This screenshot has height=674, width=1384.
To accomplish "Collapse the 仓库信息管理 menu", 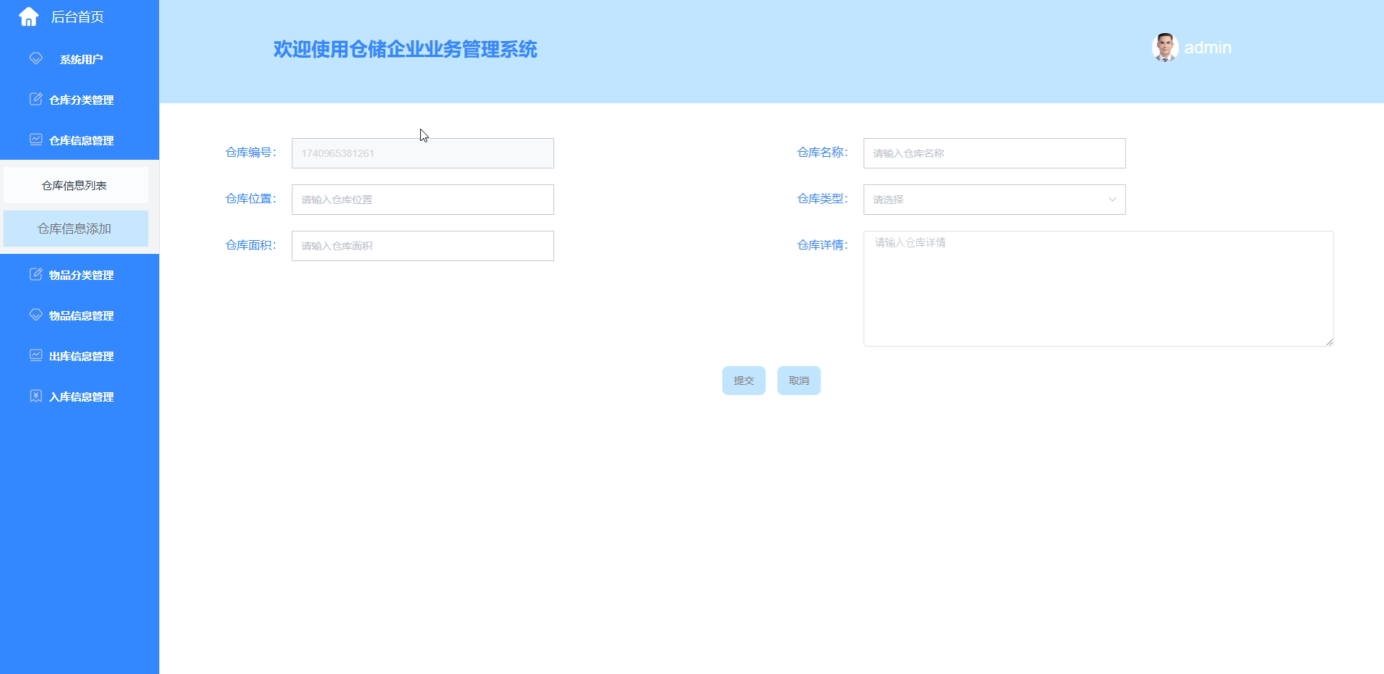I will [x=79, y=140].
